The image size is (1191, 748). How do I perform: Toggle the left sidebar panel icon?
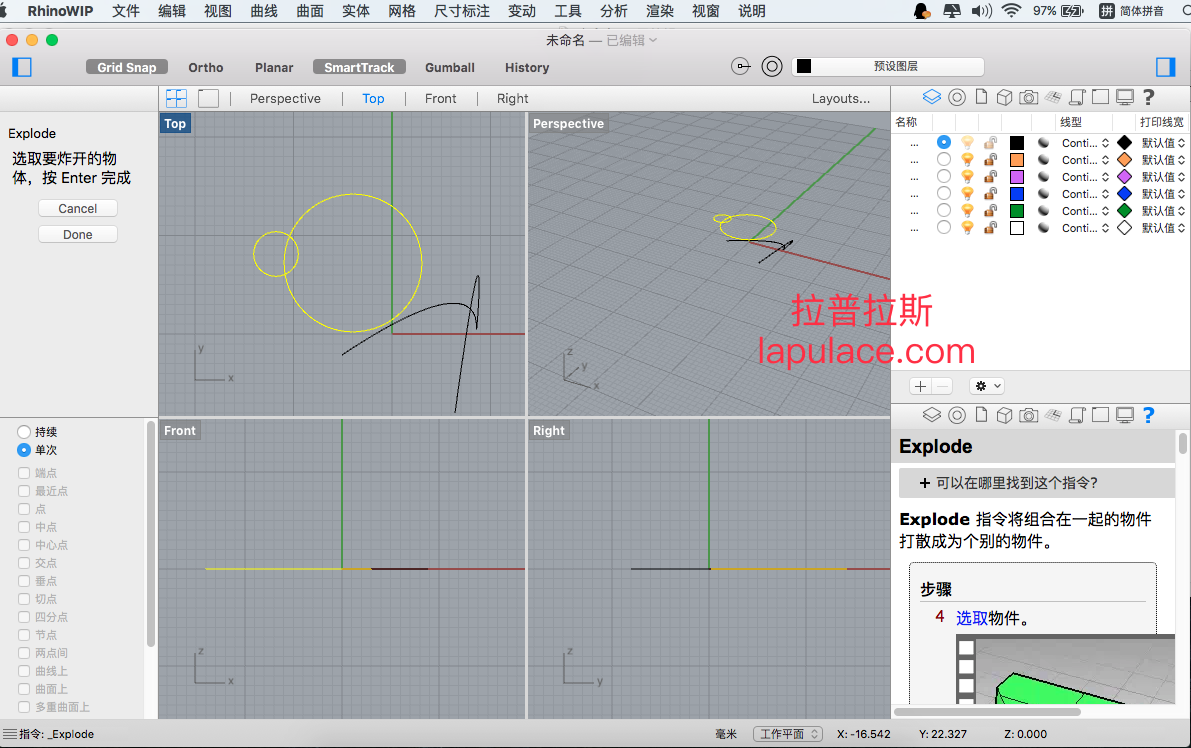tap(22, 67)
